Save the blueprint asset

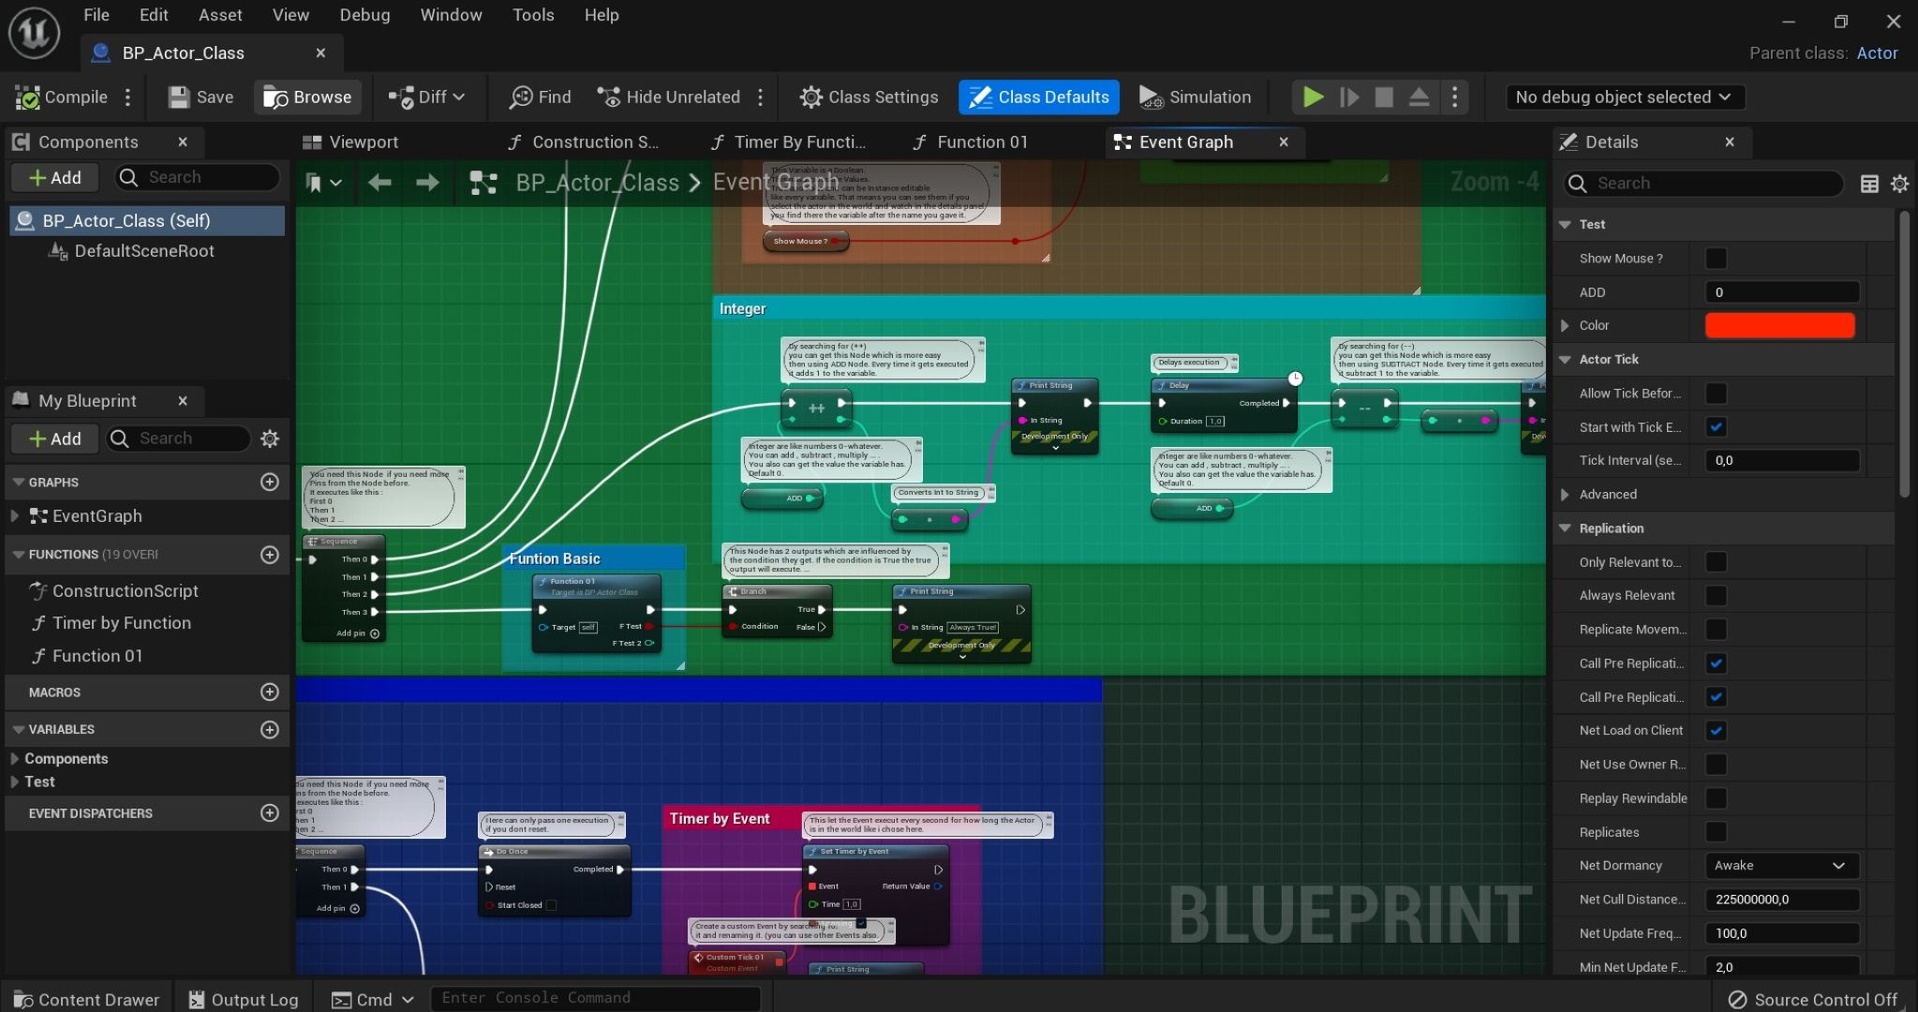pyautogui.click(x=201, y=97)
